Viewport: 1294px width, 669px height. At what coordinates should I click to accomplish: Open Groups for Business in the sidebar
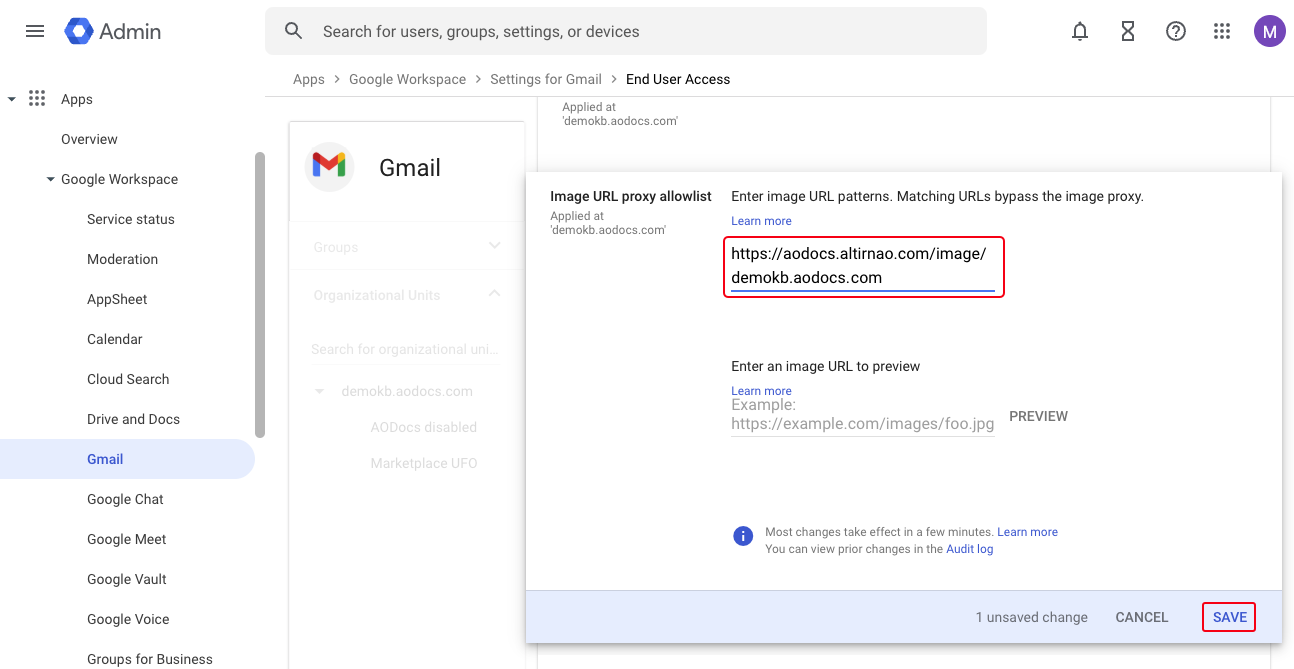(150, 659)
